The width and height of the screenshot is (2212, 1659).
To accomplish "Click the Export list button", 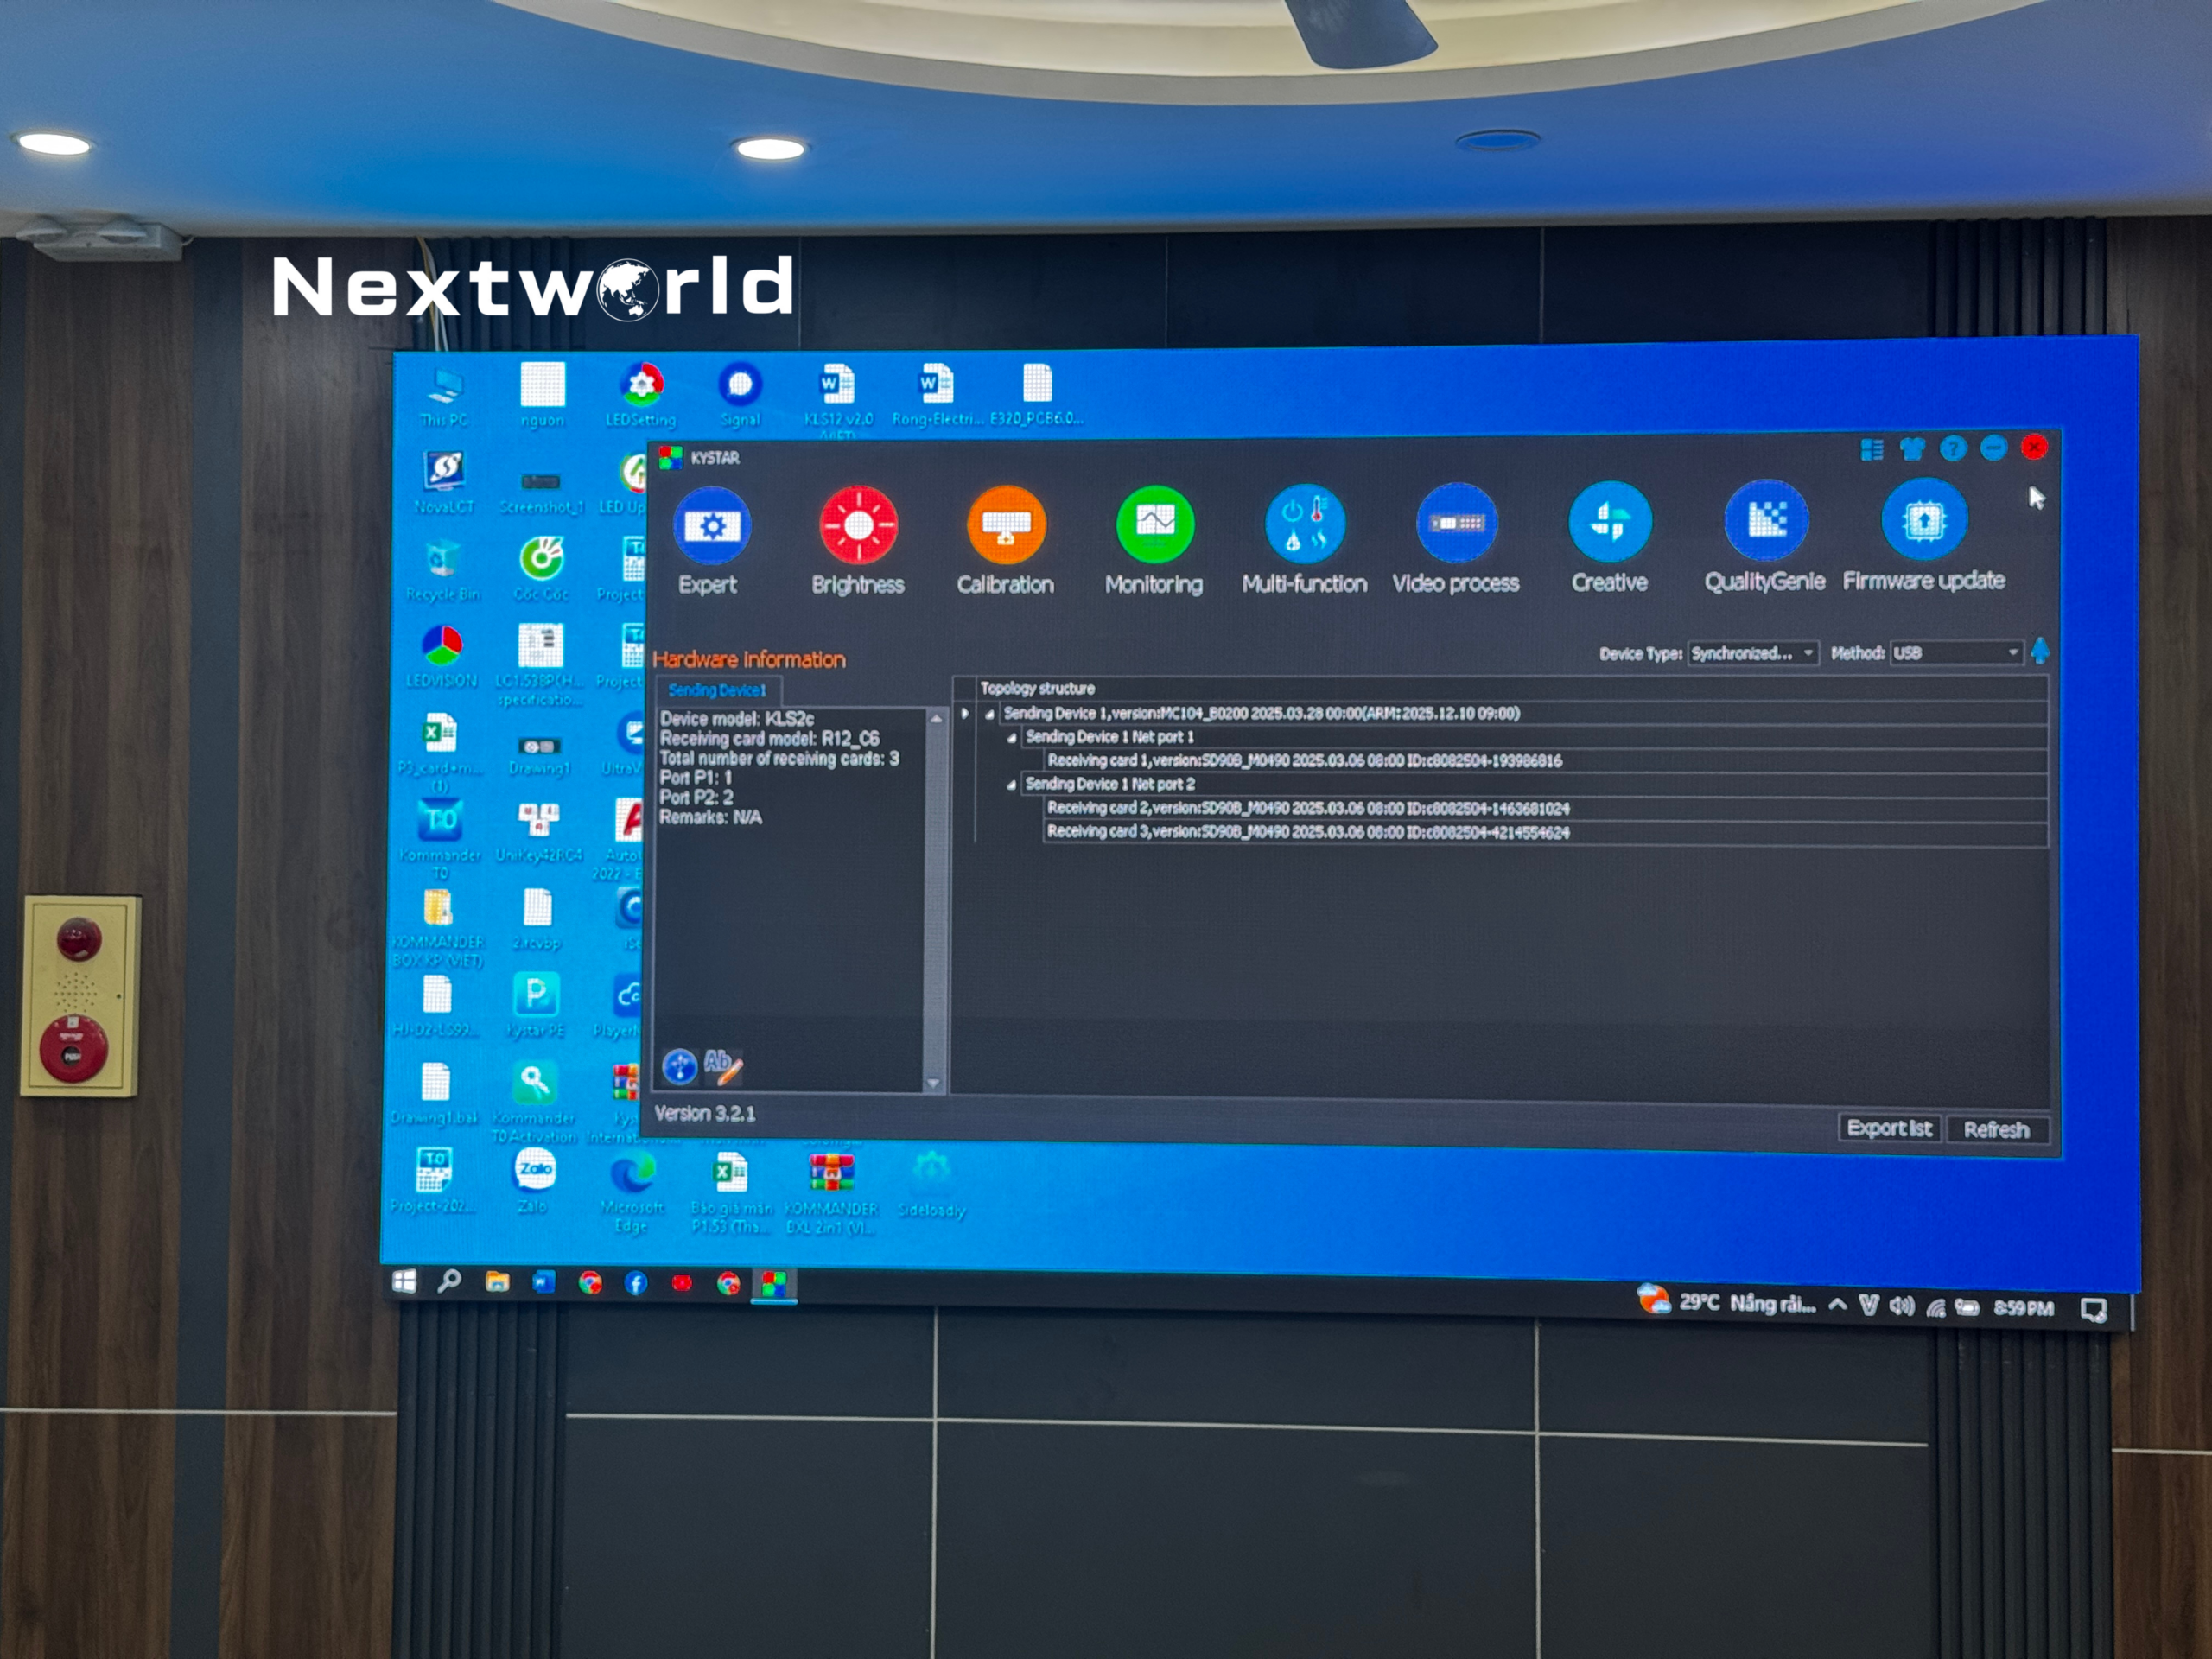I will click(x=1889, y=1128).
